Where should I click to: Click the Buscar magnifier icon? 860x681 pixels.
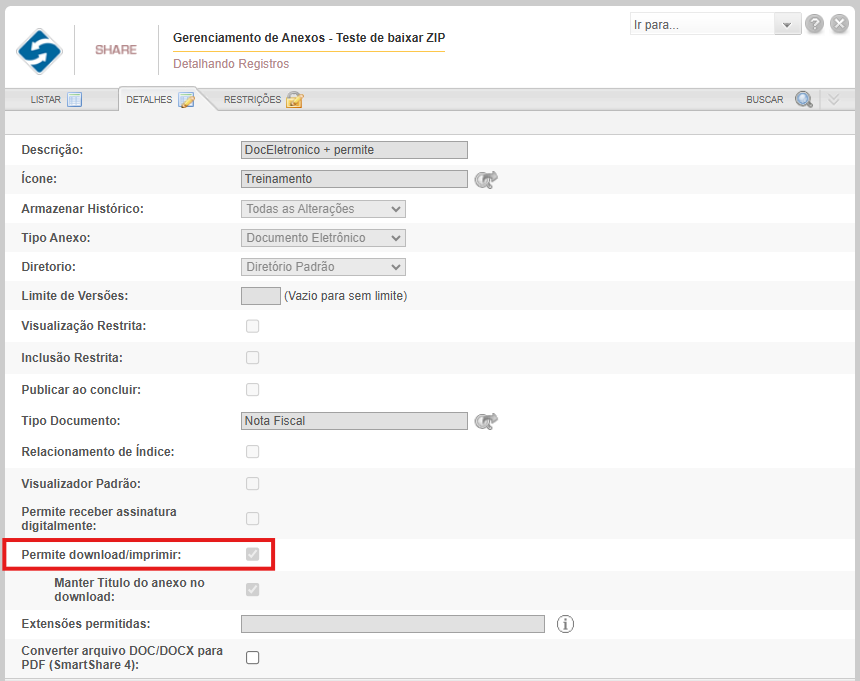[x=804, y=99]
